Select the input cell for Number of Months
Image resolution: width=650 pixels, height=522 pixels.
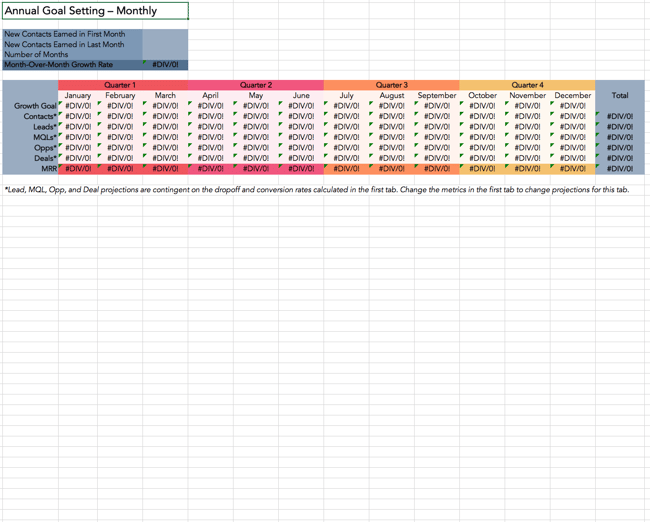click(165, 54)
